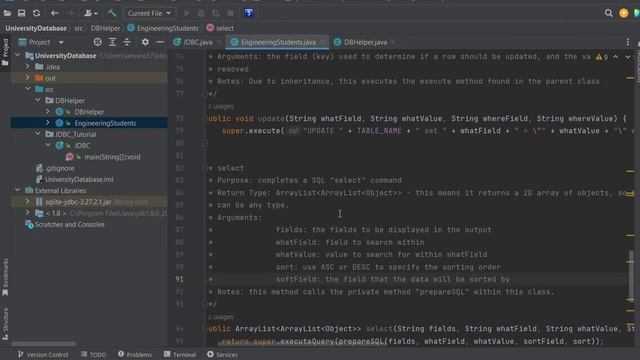The image size is (640, 360).
Task: Navigate forward with the right arrow
Action: tap(70, 13)
